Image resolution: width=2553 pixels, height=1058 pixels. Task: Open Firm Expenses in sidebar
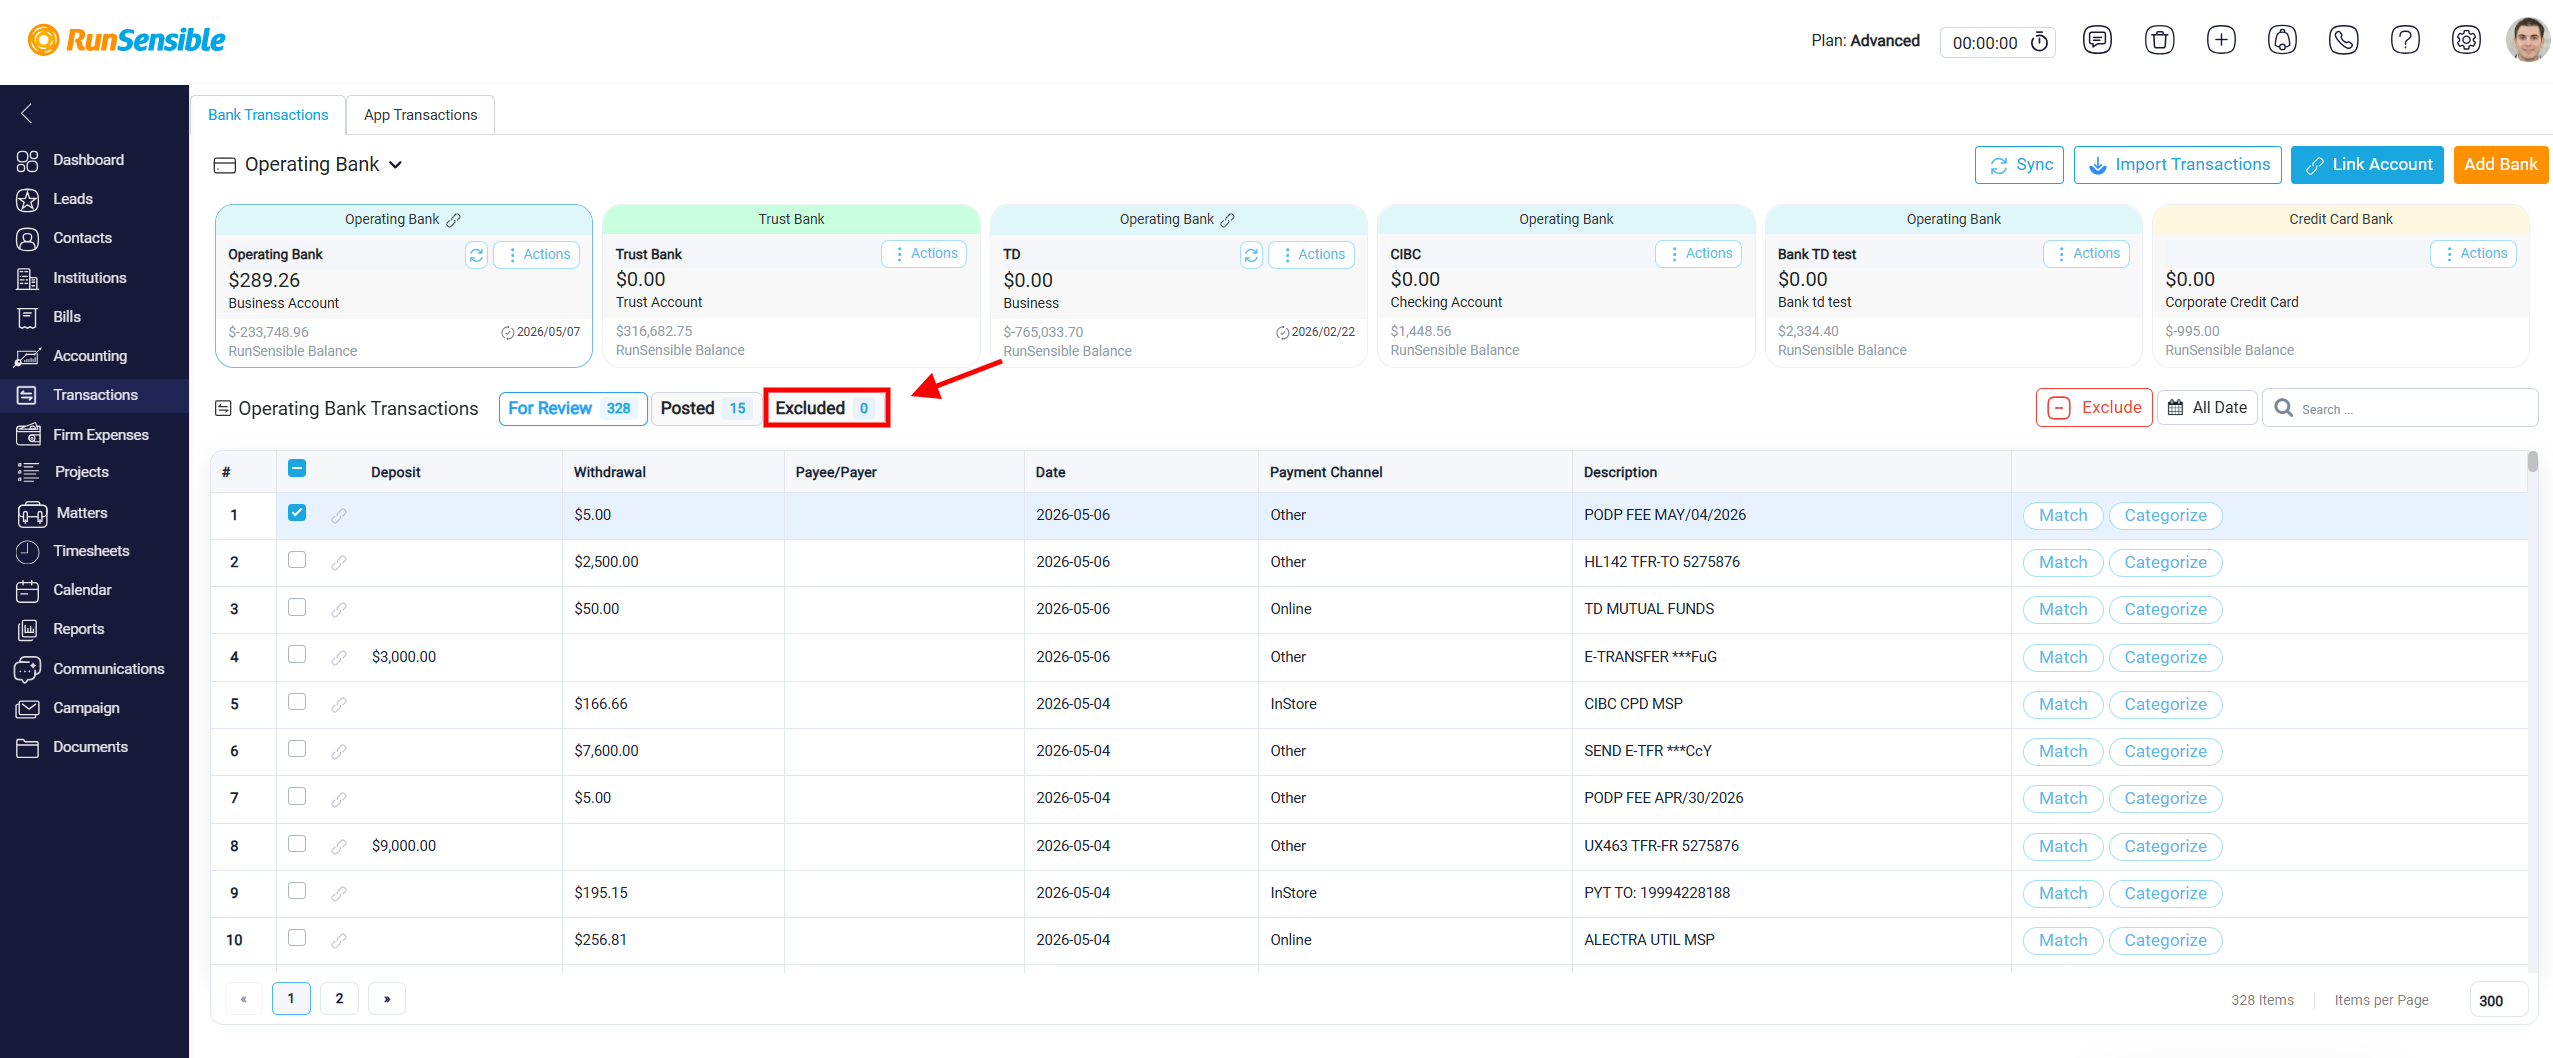pos(100,435)
